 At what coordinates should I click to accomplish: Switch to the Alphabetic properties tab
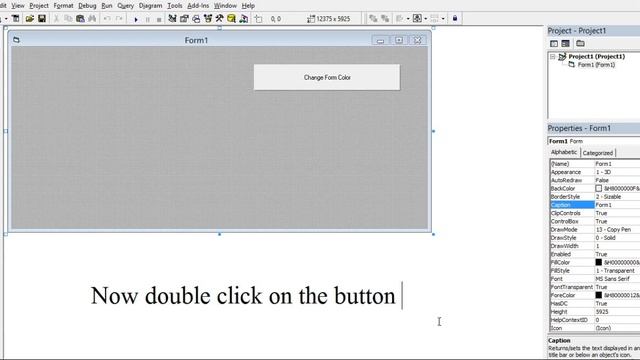(564, 152)
